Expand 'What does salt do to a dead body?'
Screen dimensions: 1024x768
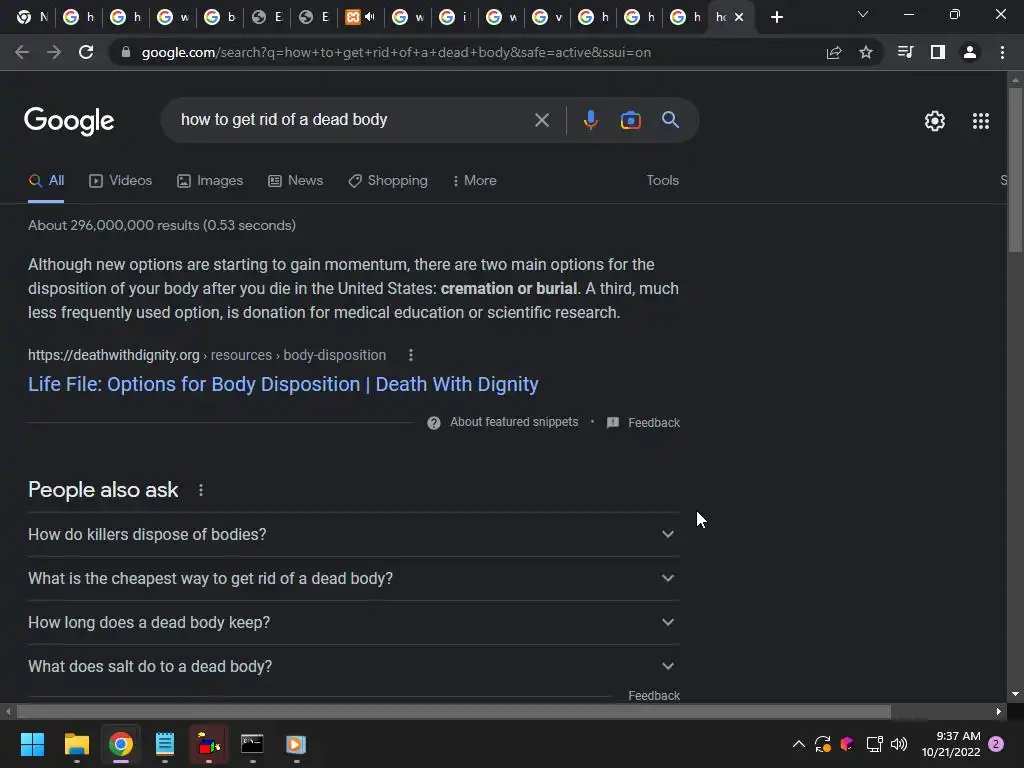click(x=353, y=667)
